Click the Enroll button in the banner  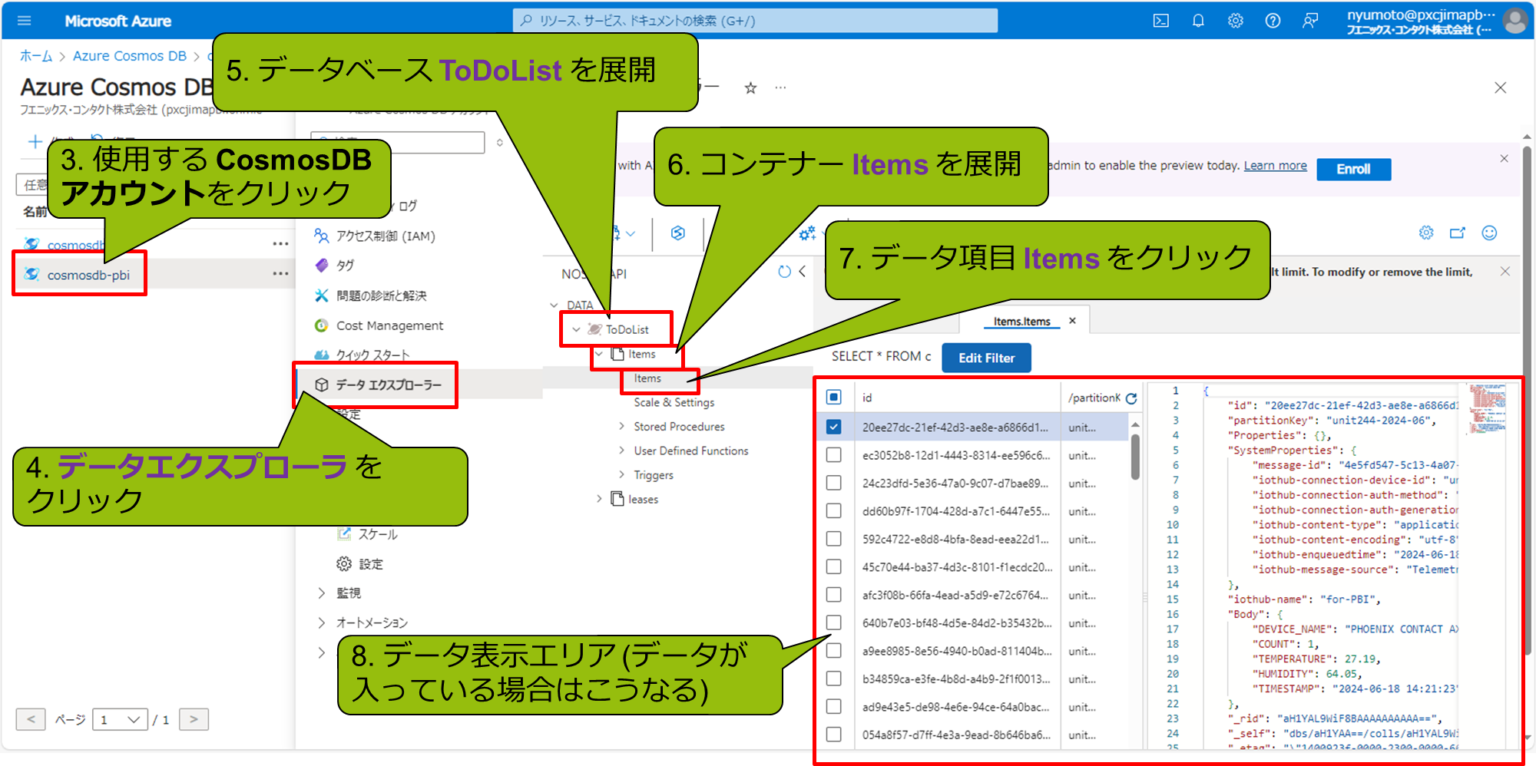1353,169
